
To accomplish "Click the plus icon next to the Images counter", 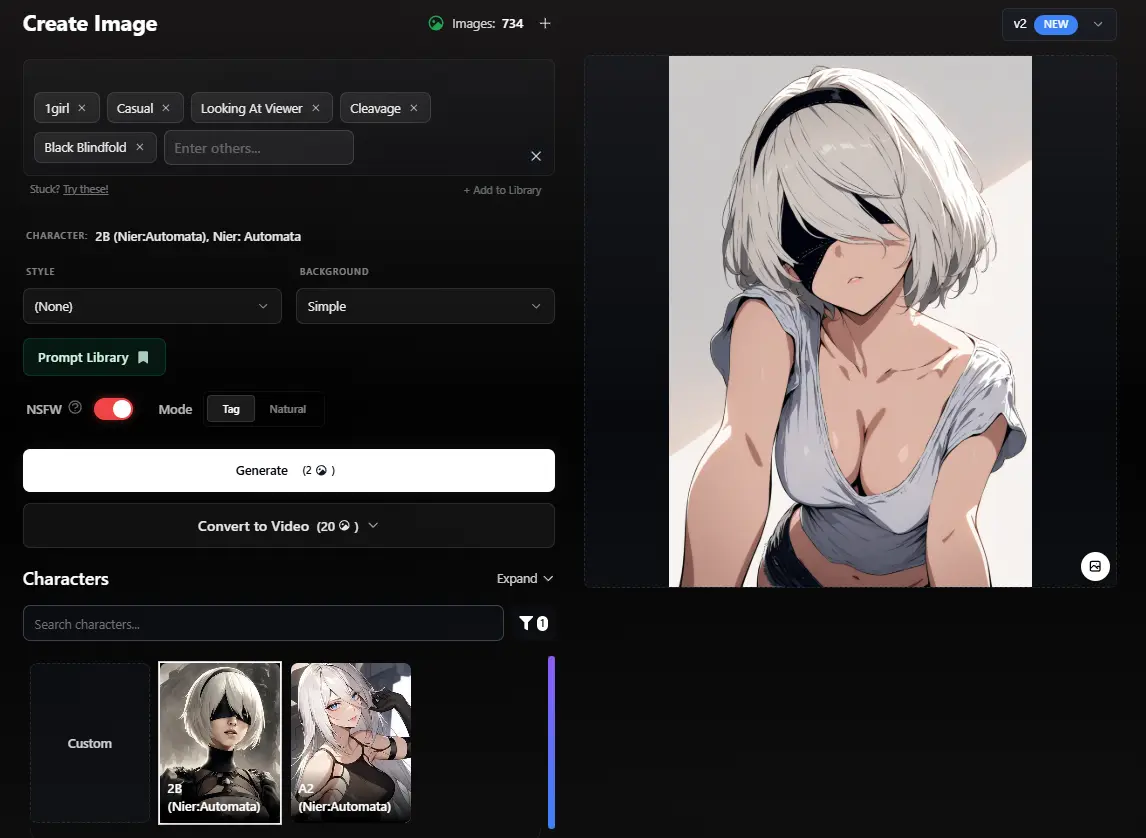I will click(545, 23).
